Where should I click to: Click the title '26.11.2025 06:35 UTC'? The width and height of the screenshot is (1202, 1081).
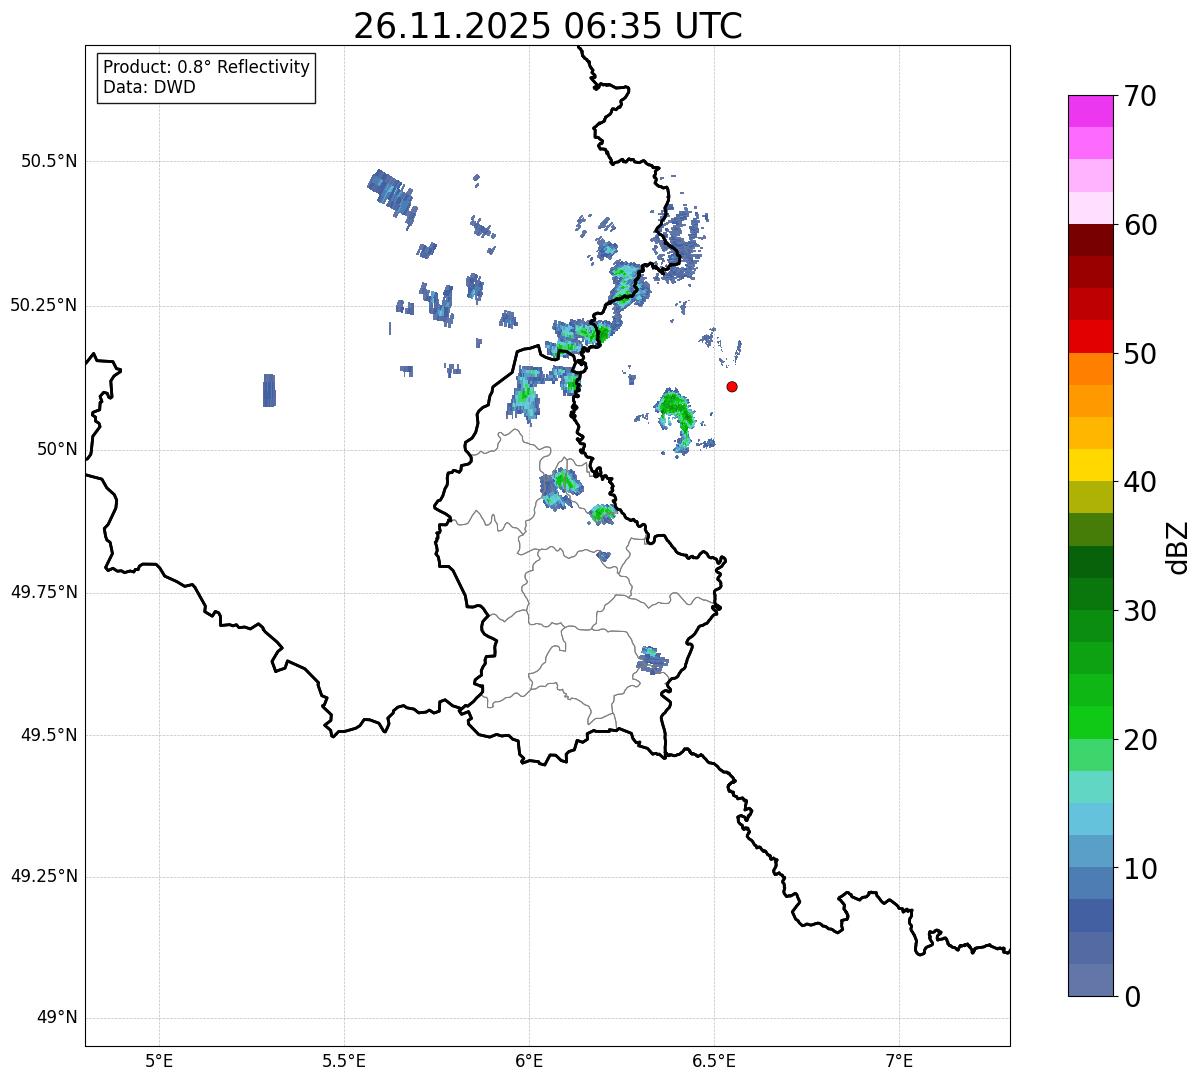548,26
